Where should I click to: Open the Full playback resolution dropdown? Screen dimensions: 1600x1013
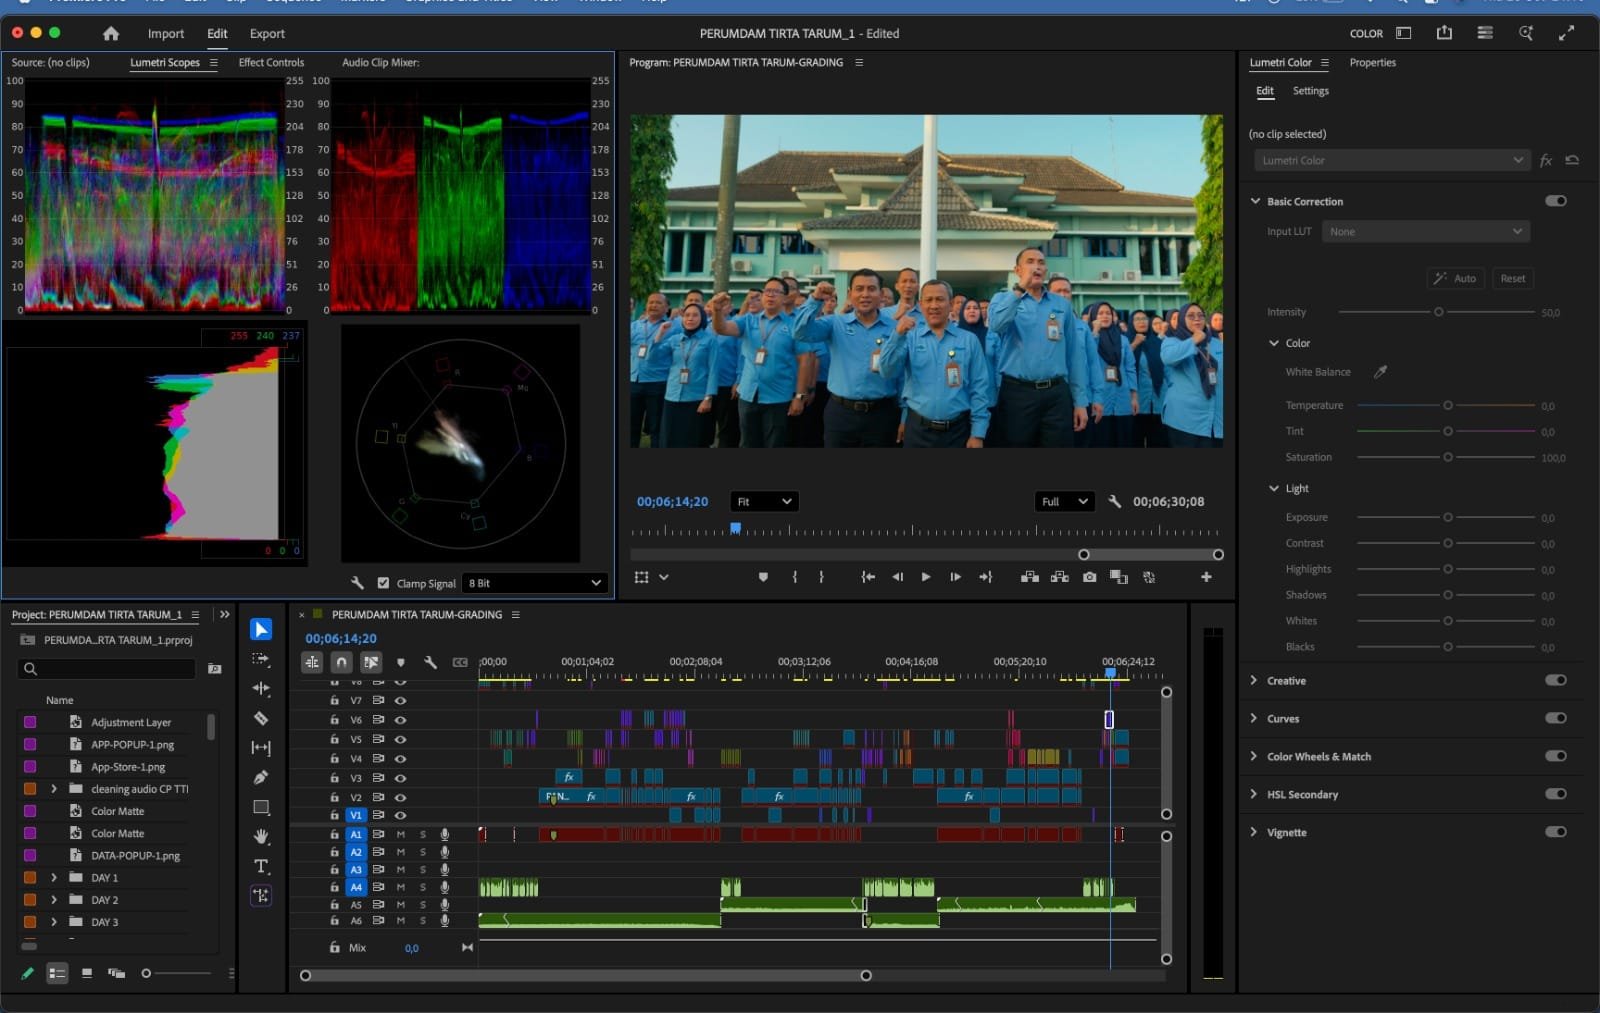[x=1064, y=501]
